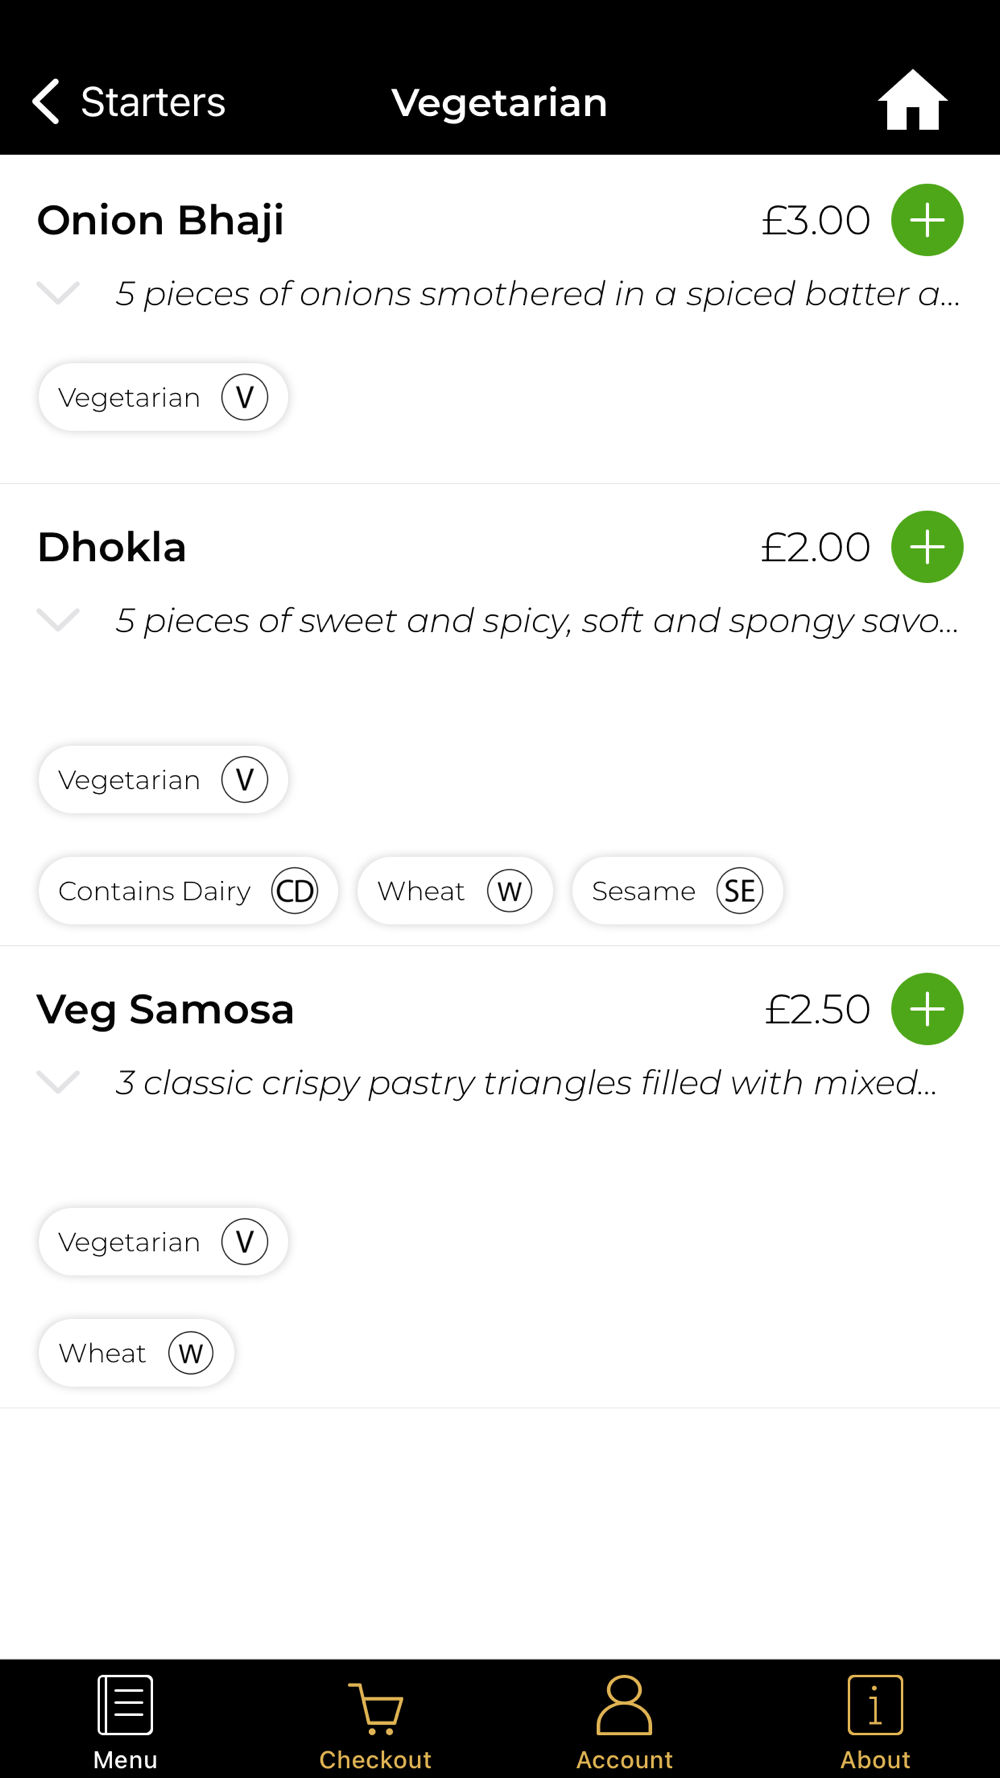
Task: Tap the Sesame allergen tag
Action: [677, 891]
